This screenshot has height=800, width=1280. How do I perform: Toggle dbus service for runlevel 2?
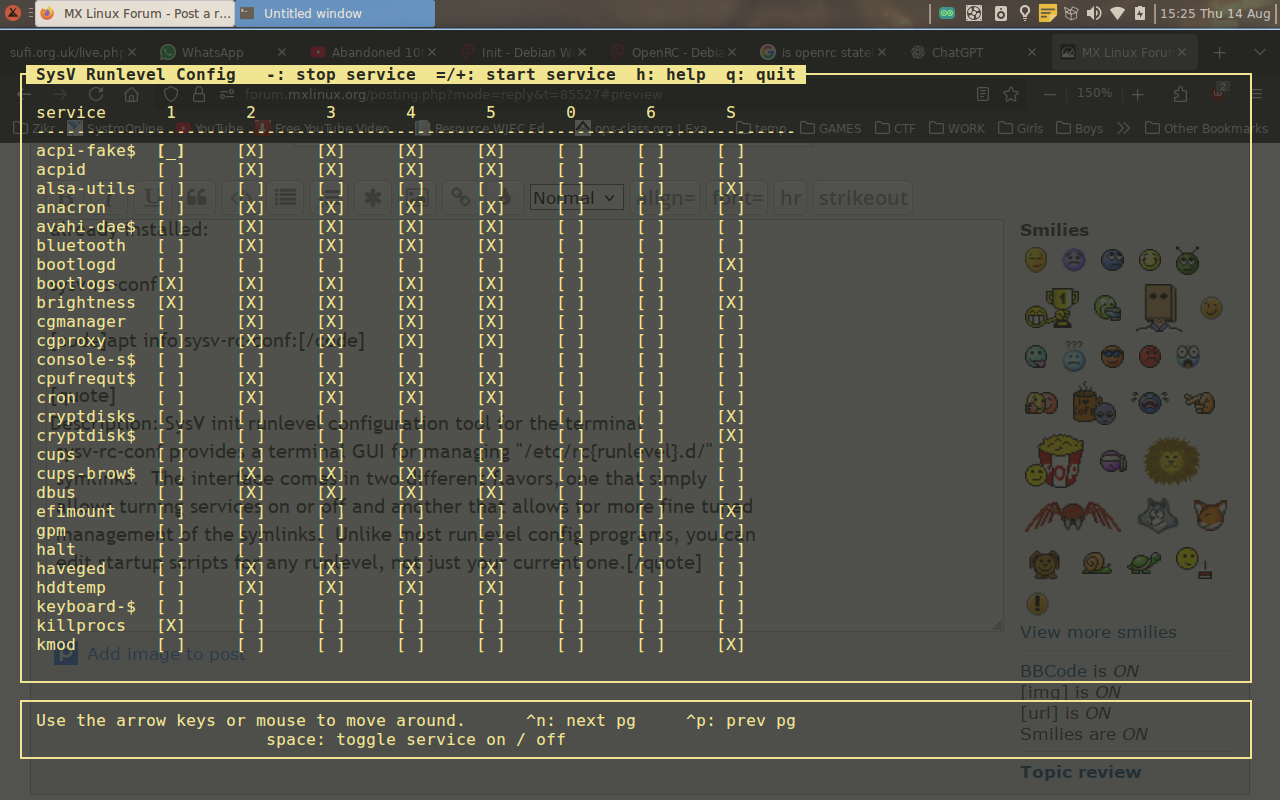tap(251, 492)
